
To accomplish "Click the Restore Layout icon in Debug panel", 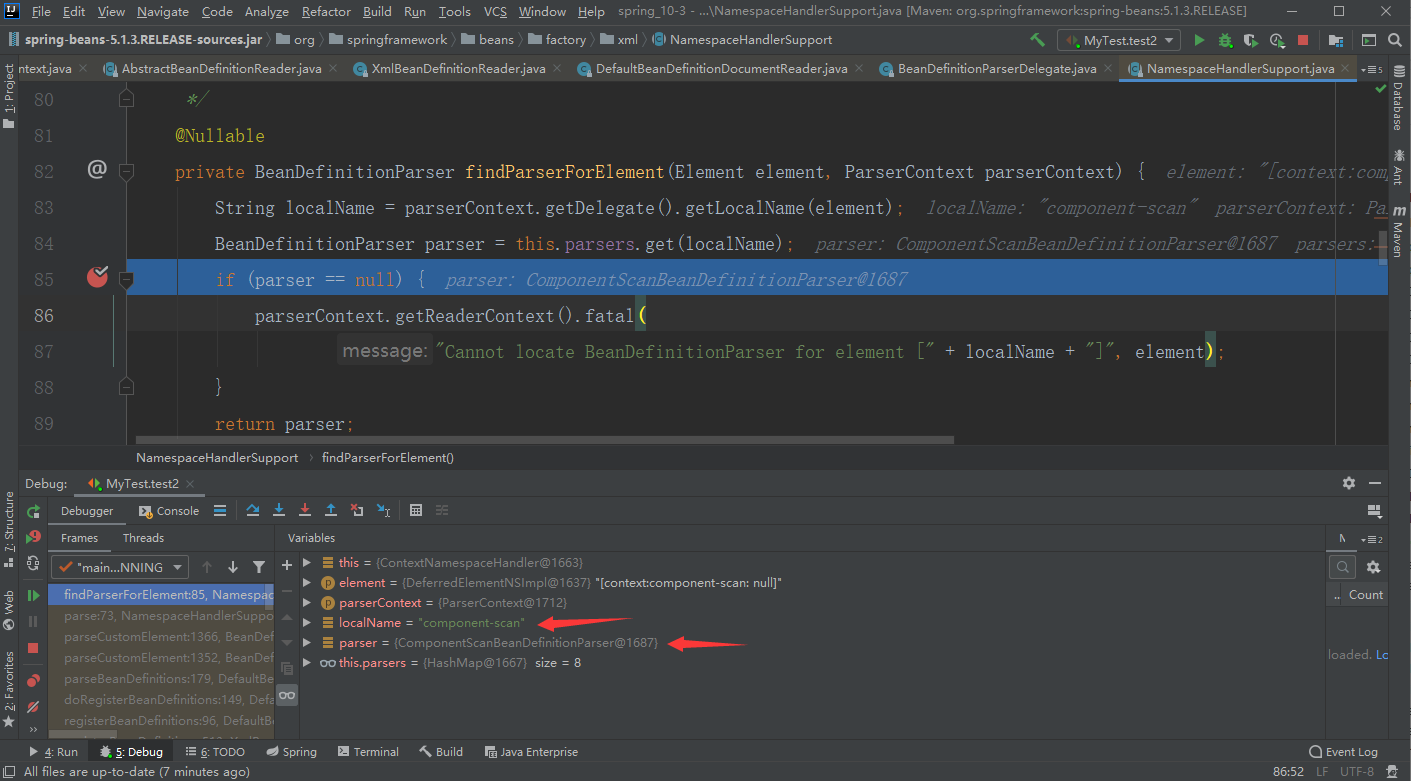I will coord(1374,511).
